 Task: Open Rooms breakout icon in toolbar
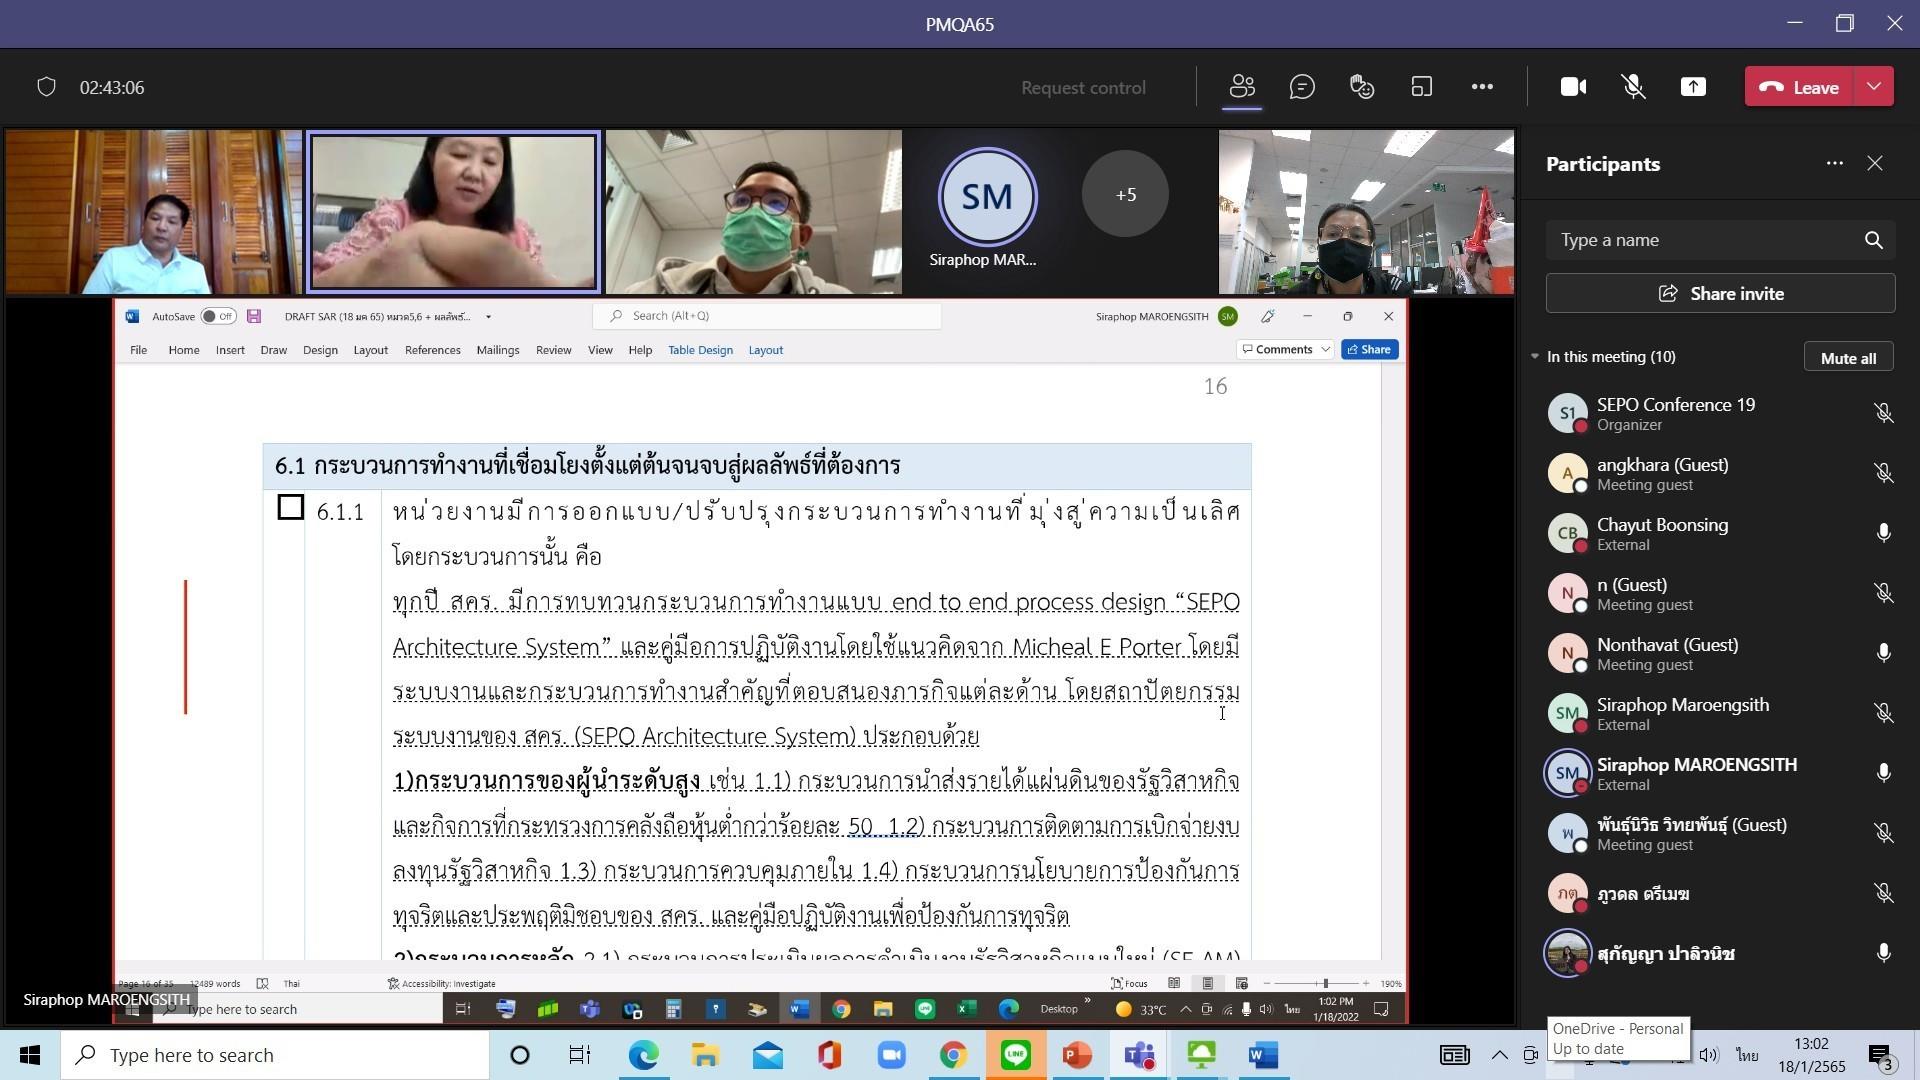(1421, 87)
